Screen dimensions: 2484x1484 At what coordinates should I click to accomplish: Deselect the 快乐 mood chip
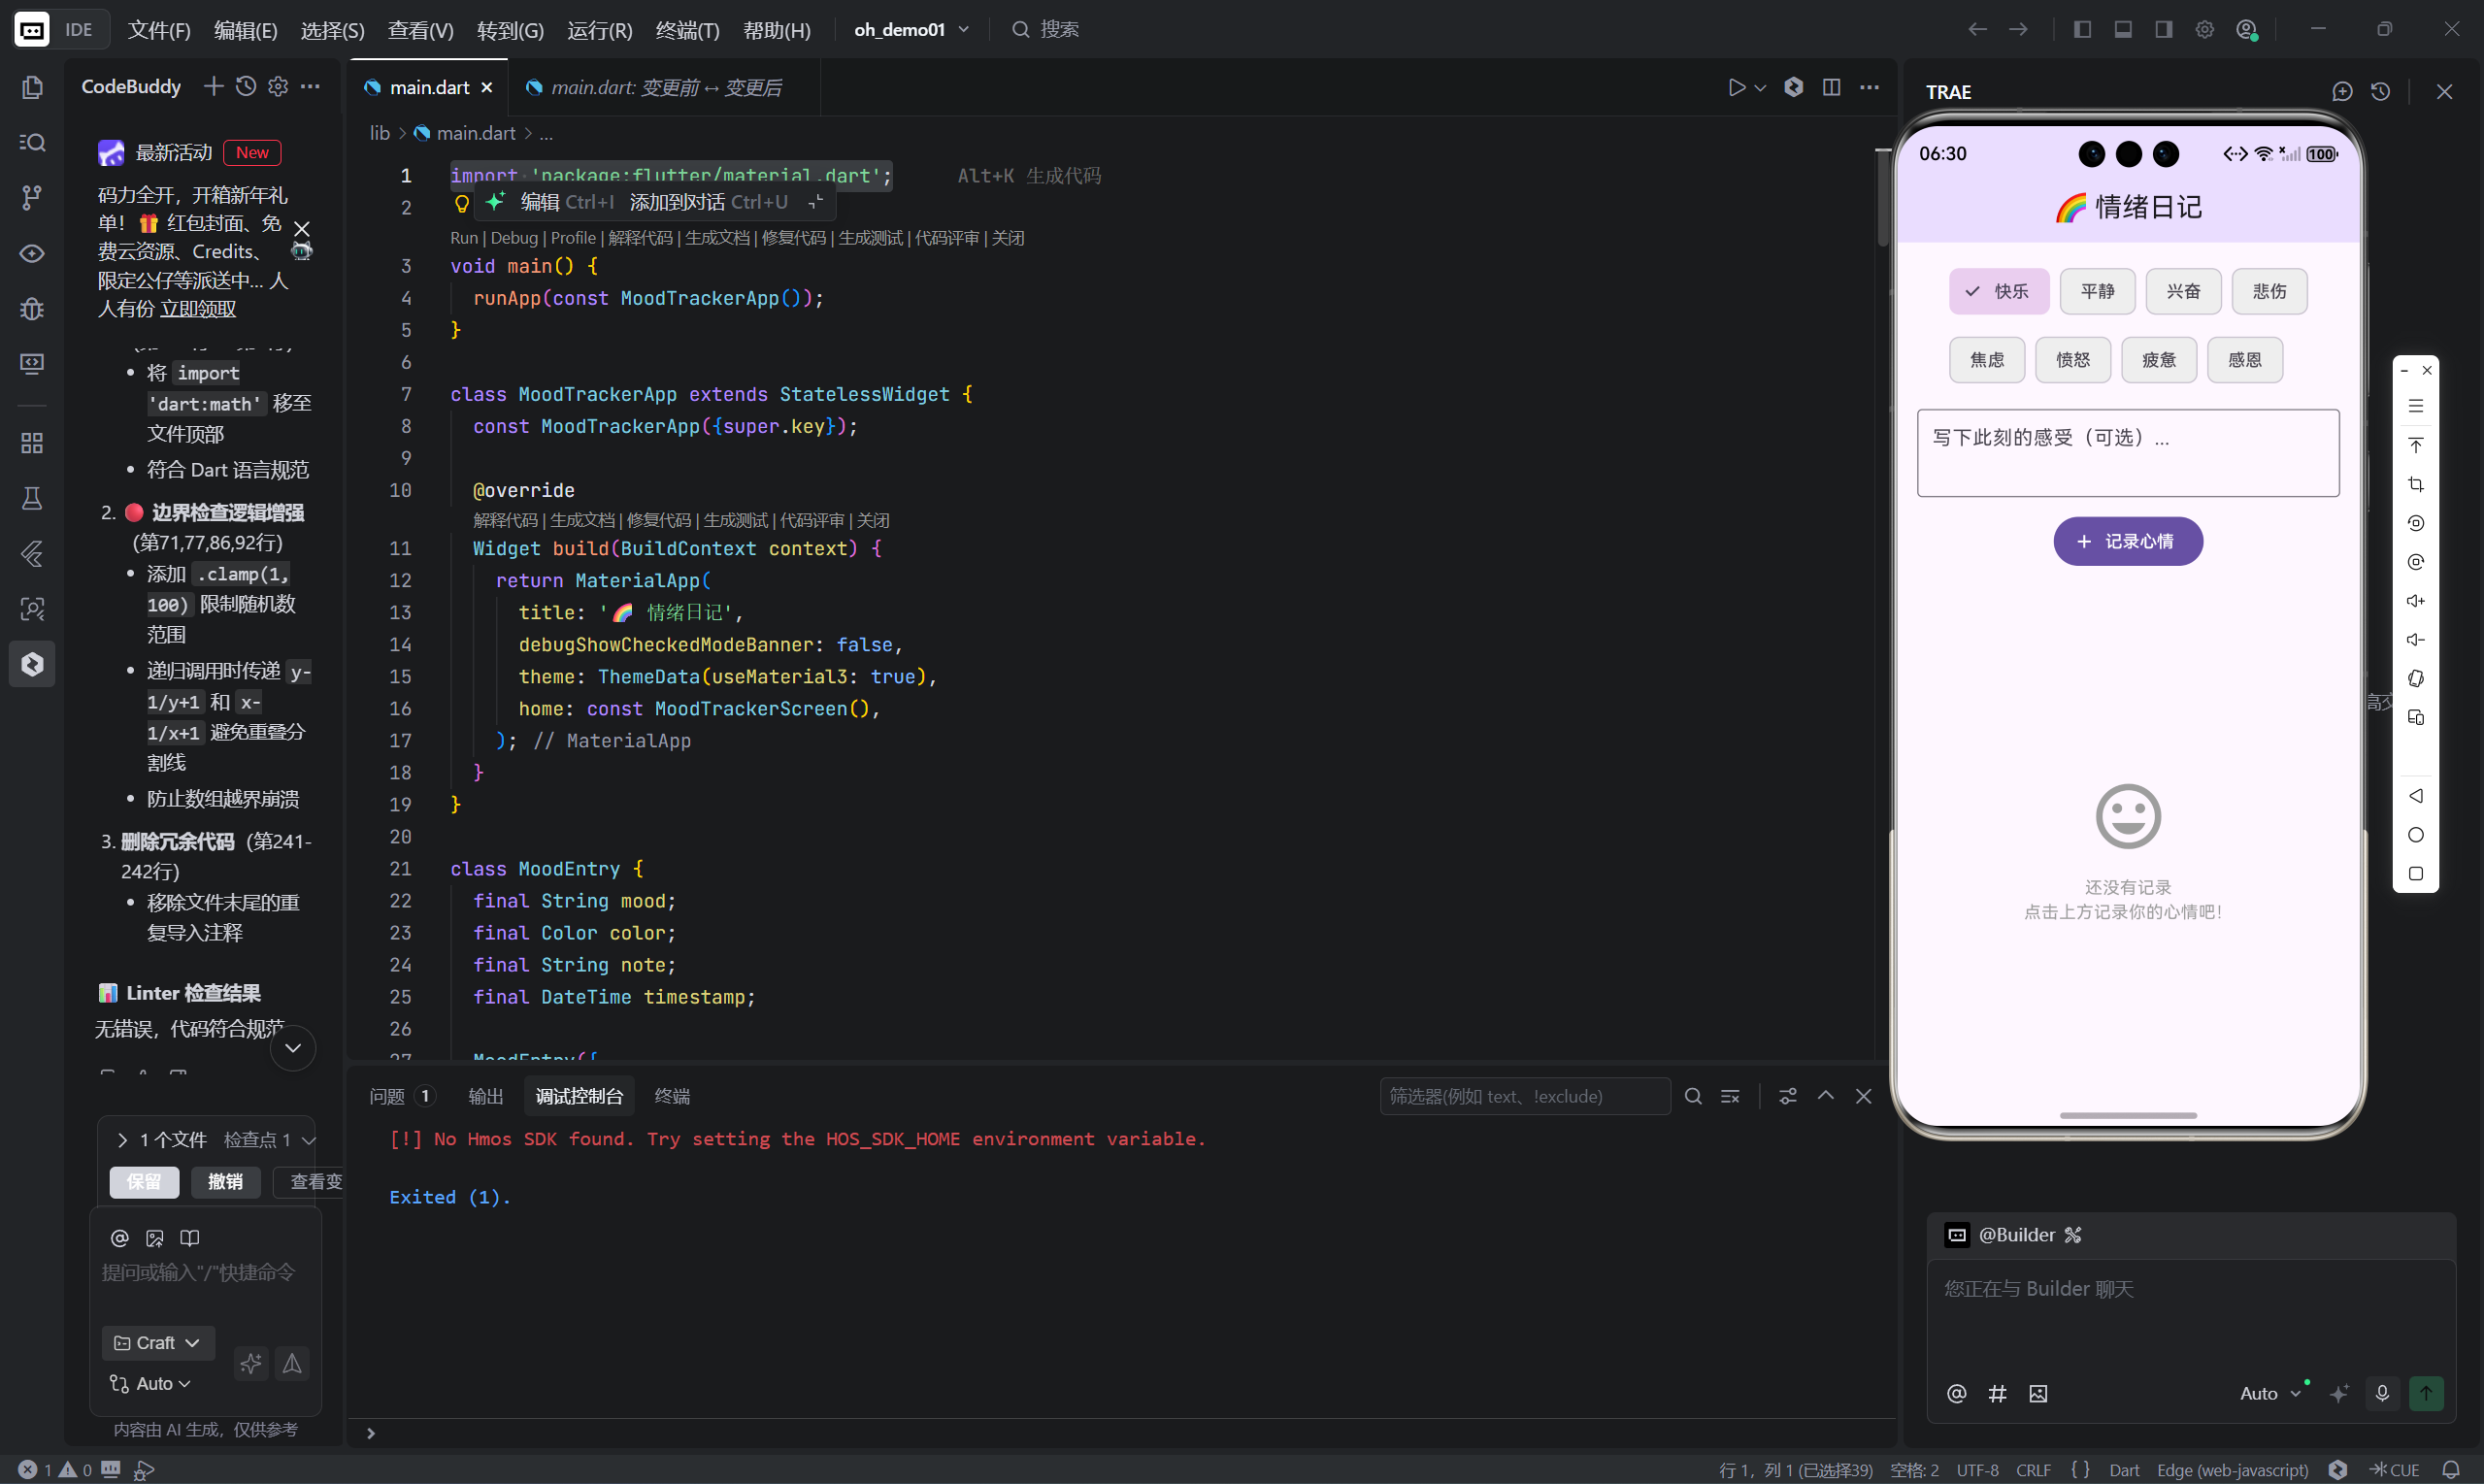pos(1998,291)
